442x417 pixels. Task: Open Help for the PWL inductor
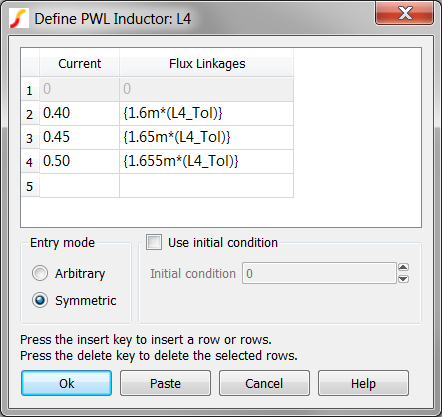tap(363, 383)
